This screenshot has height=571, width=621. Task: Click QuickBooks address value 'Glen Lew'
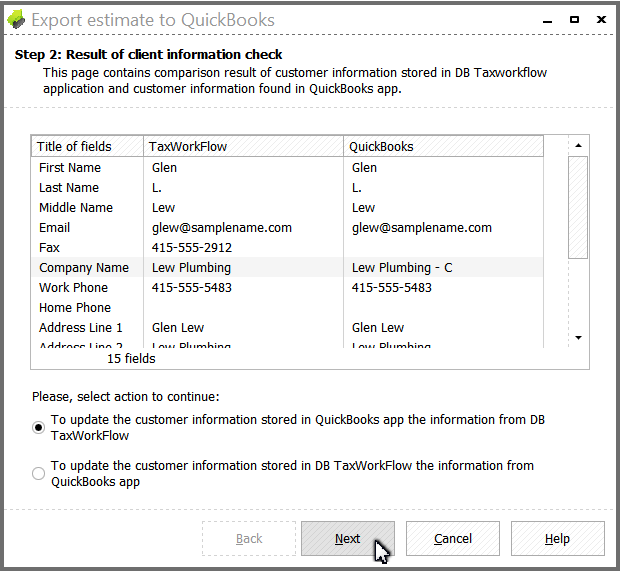(x=378, y=327)
